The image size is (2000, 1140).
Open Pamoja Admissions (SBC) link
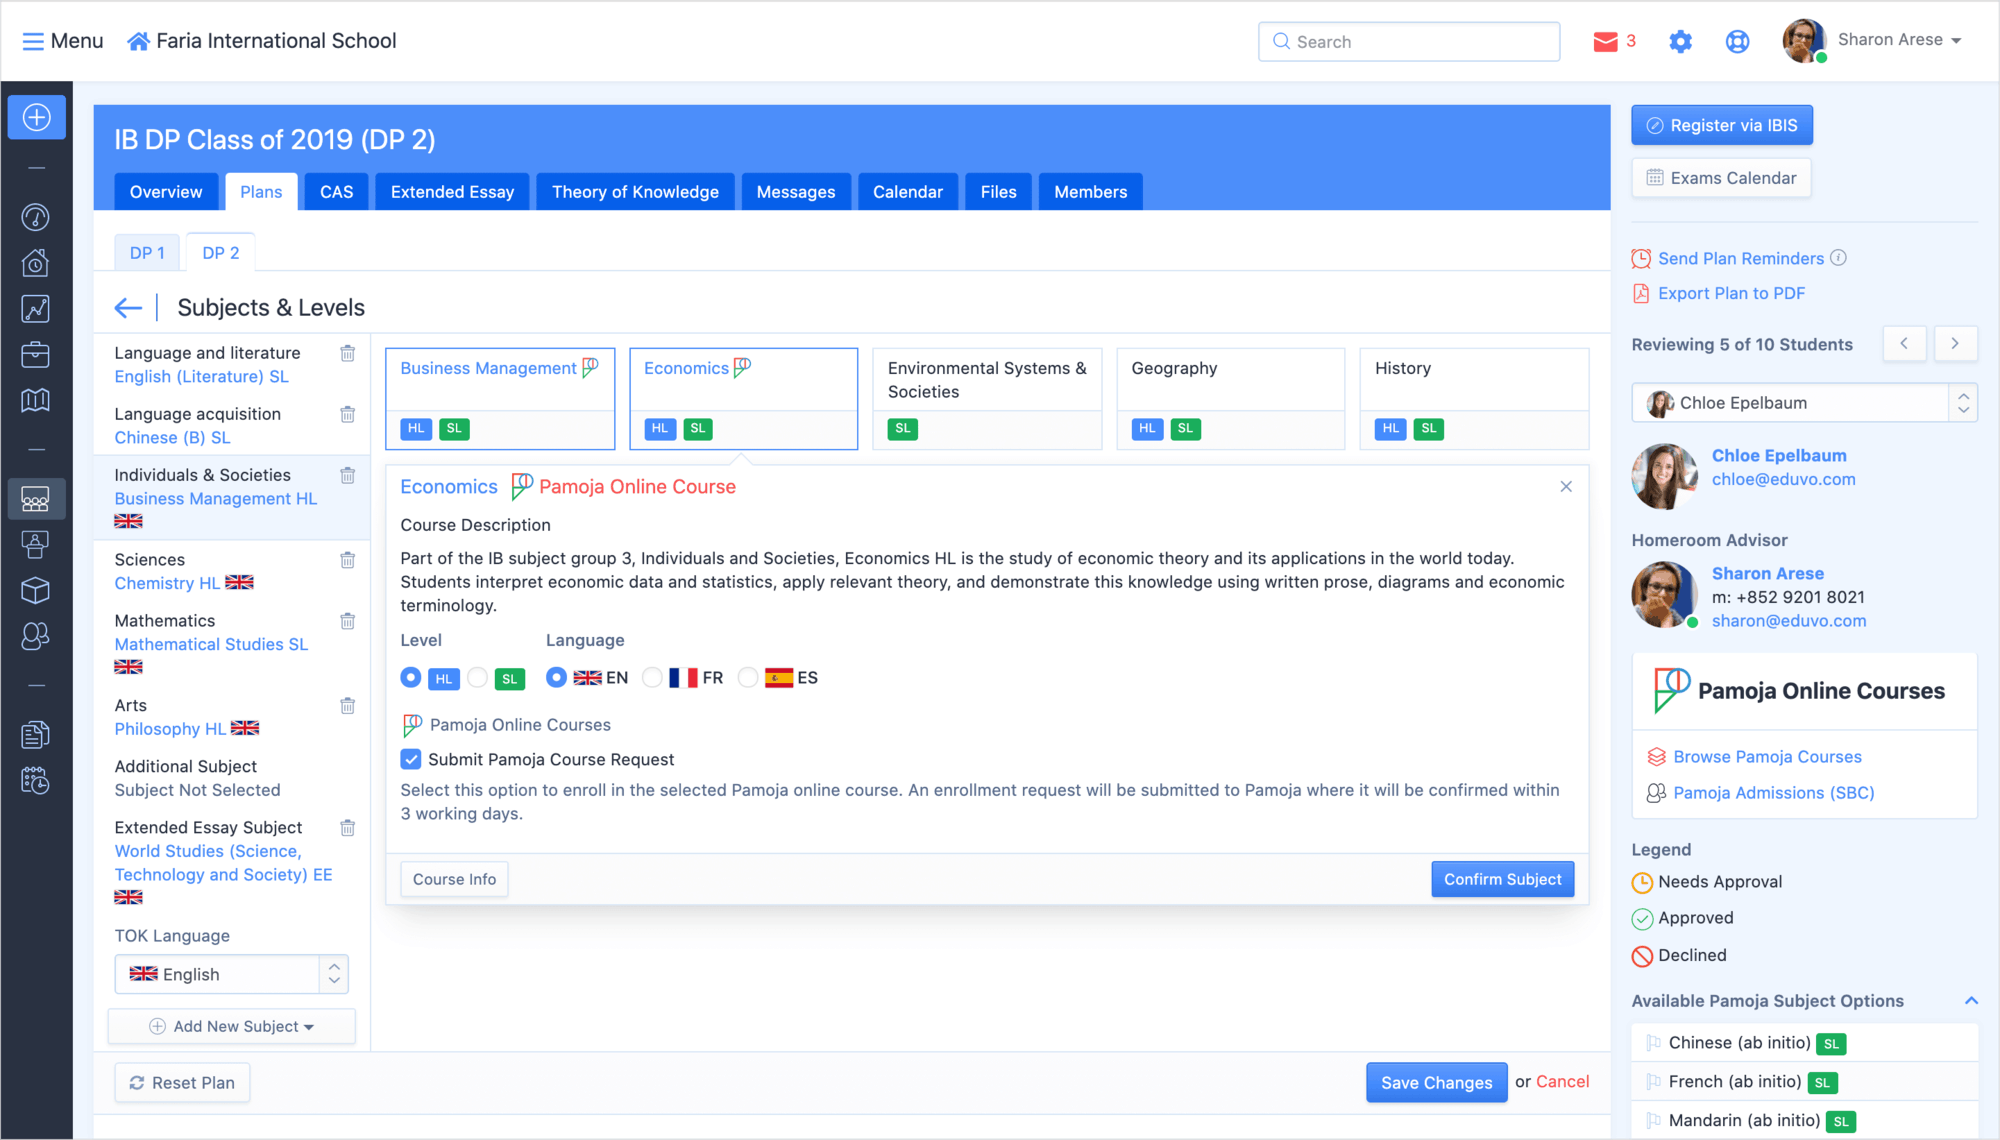(x=1773, y=793)
